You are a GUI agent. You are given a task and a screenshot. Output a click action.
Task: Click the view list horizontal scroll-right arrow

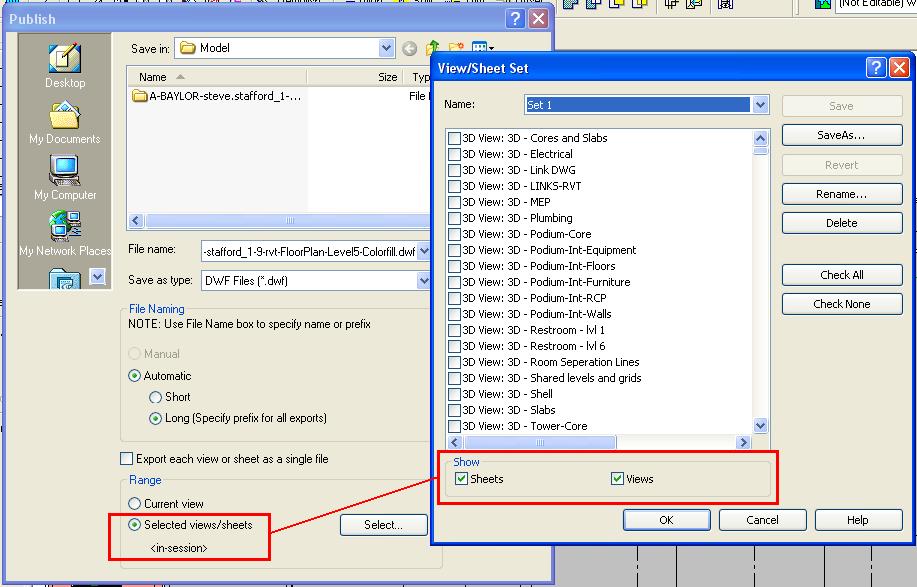pyautogui.click(x=743, y=442)
